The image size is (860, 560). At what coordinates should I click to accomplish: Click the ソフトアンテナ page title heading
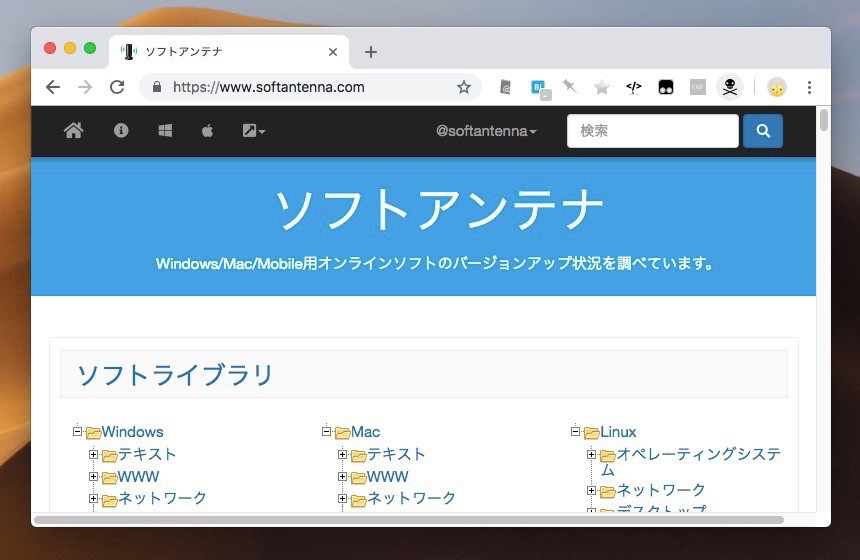pos(439,209)
